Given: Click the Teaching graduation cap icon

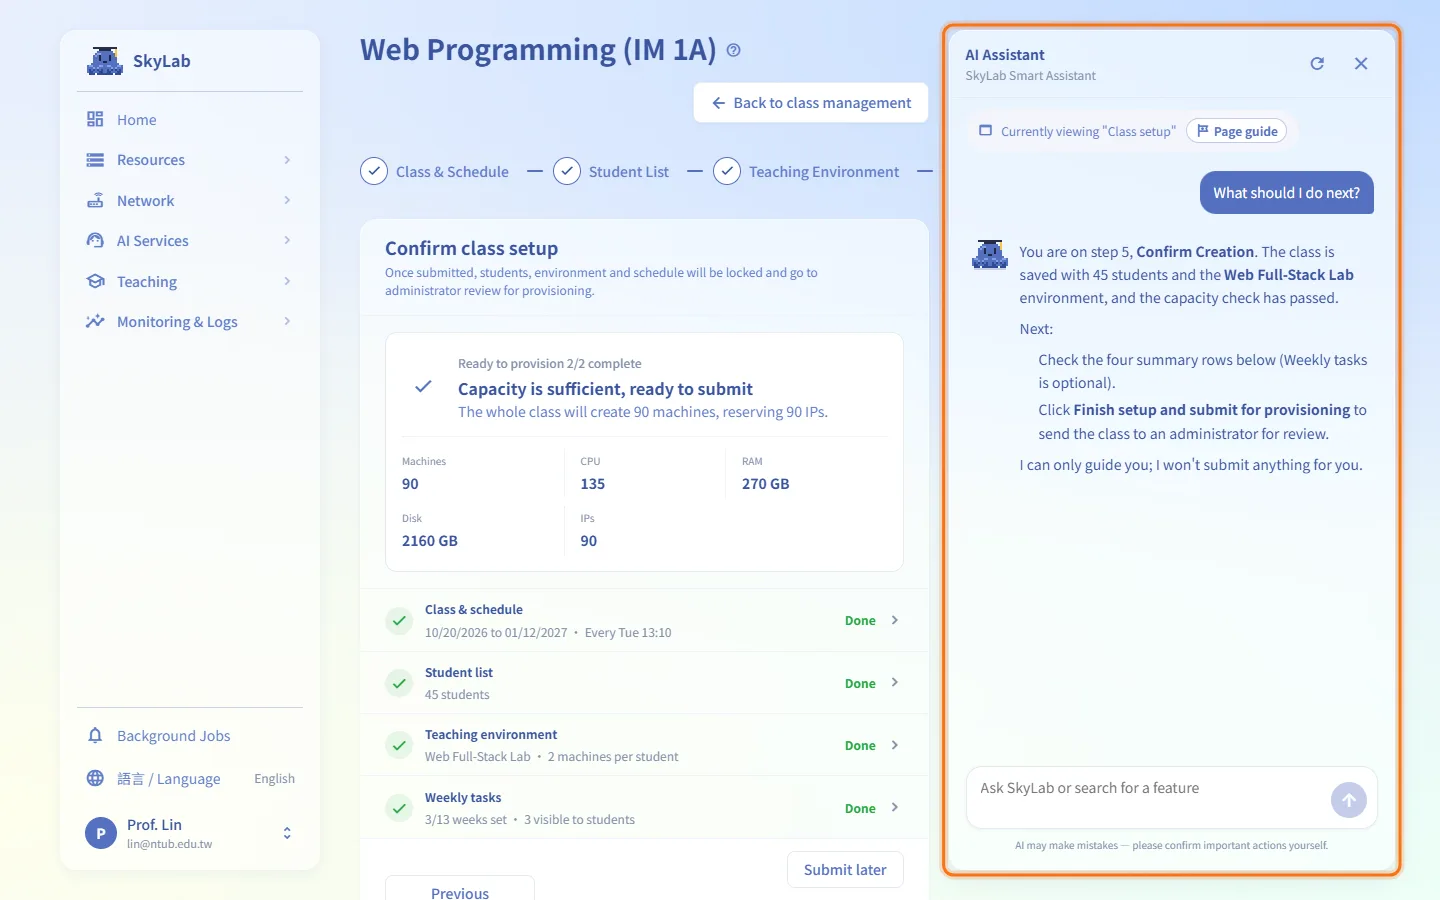Looking at the screenshot, I should (x=95, y=281).
